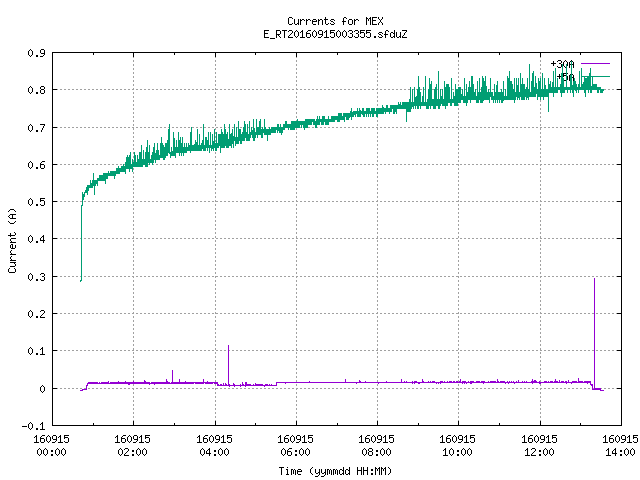Image resolution: width=640 pixels, height=480 pixels.
Task: Click the 160915 02:00 x-axis label
Action: 132,445
